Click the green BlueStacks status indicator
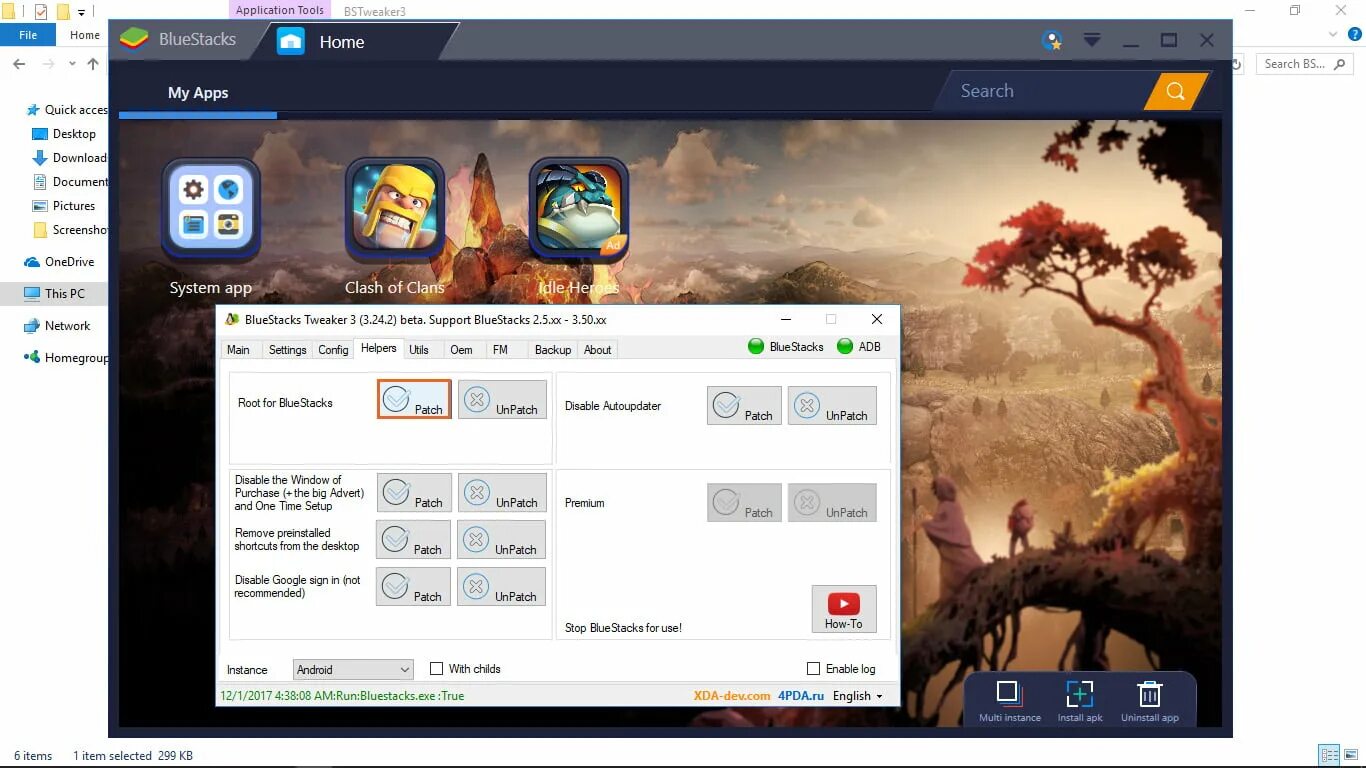The height and width of the screenshot is (768, 1366). (756, 347)
